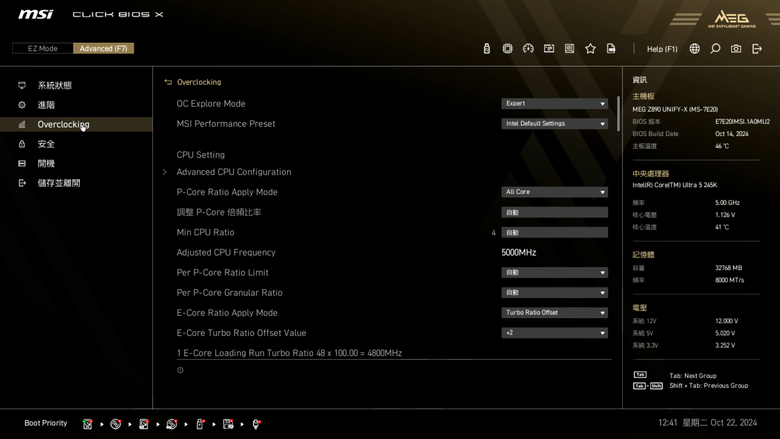
Task: Open the speedometer gauge toolbar icon
Action: tap(528, 48)
